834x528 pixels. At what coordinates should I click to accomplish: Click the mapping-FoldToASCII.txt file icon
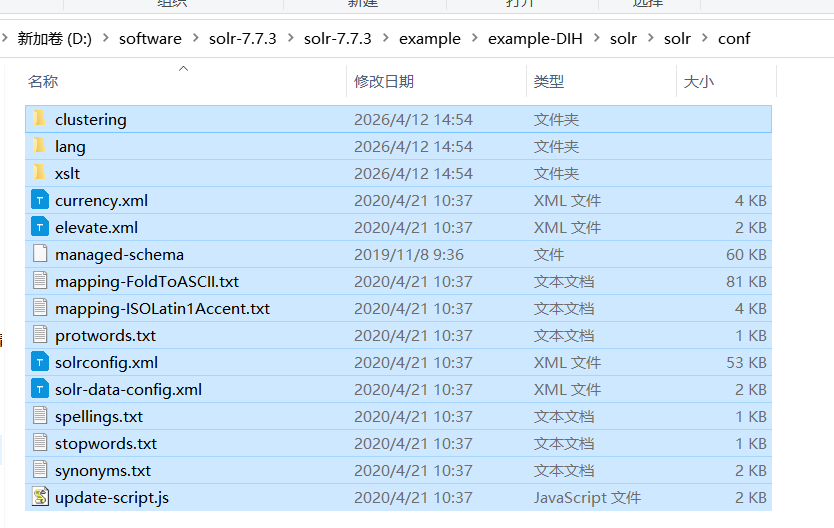point(40,281)
